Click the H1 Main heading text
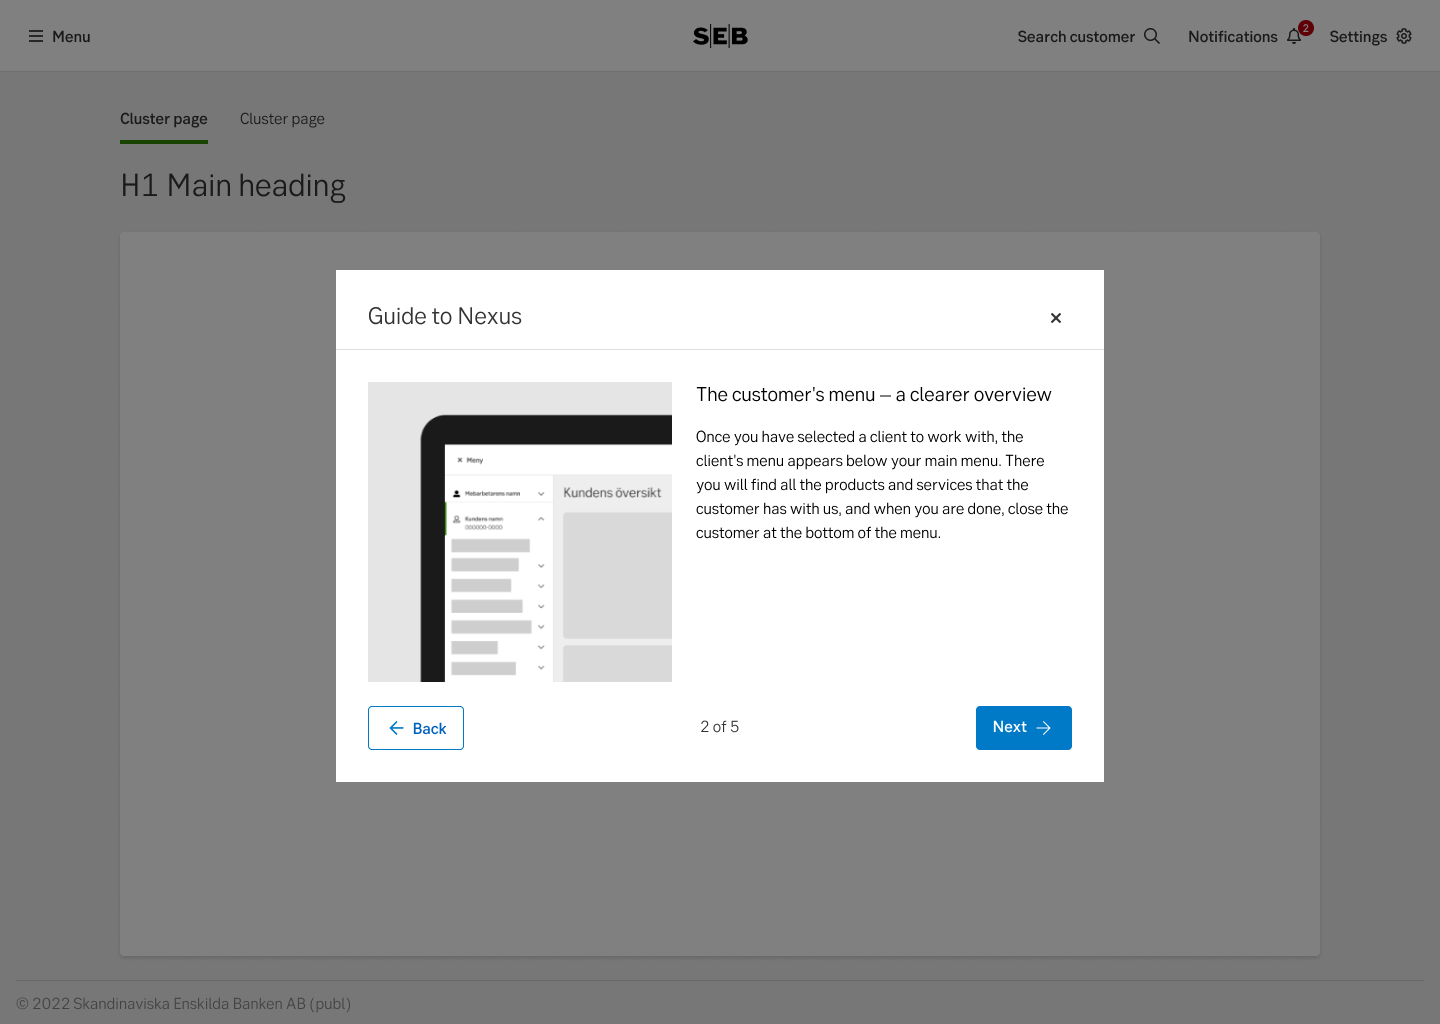 (233, 186)
